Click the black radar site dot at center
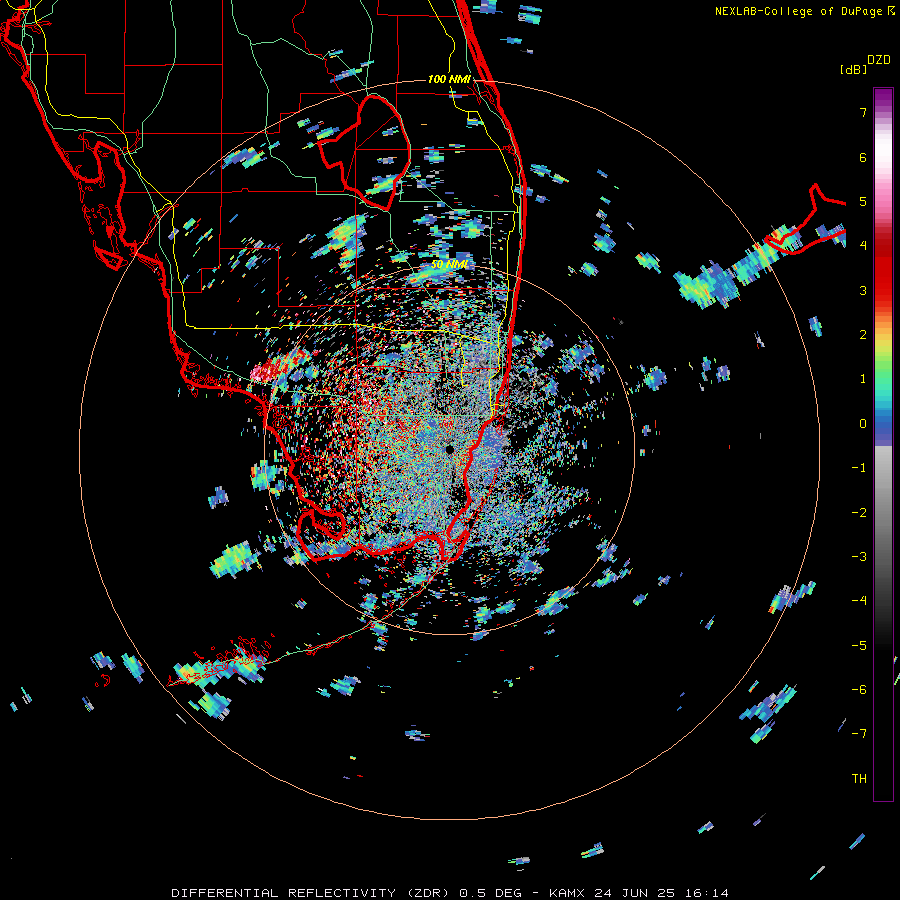Viewport: 900px width, 900px height. 449,449
